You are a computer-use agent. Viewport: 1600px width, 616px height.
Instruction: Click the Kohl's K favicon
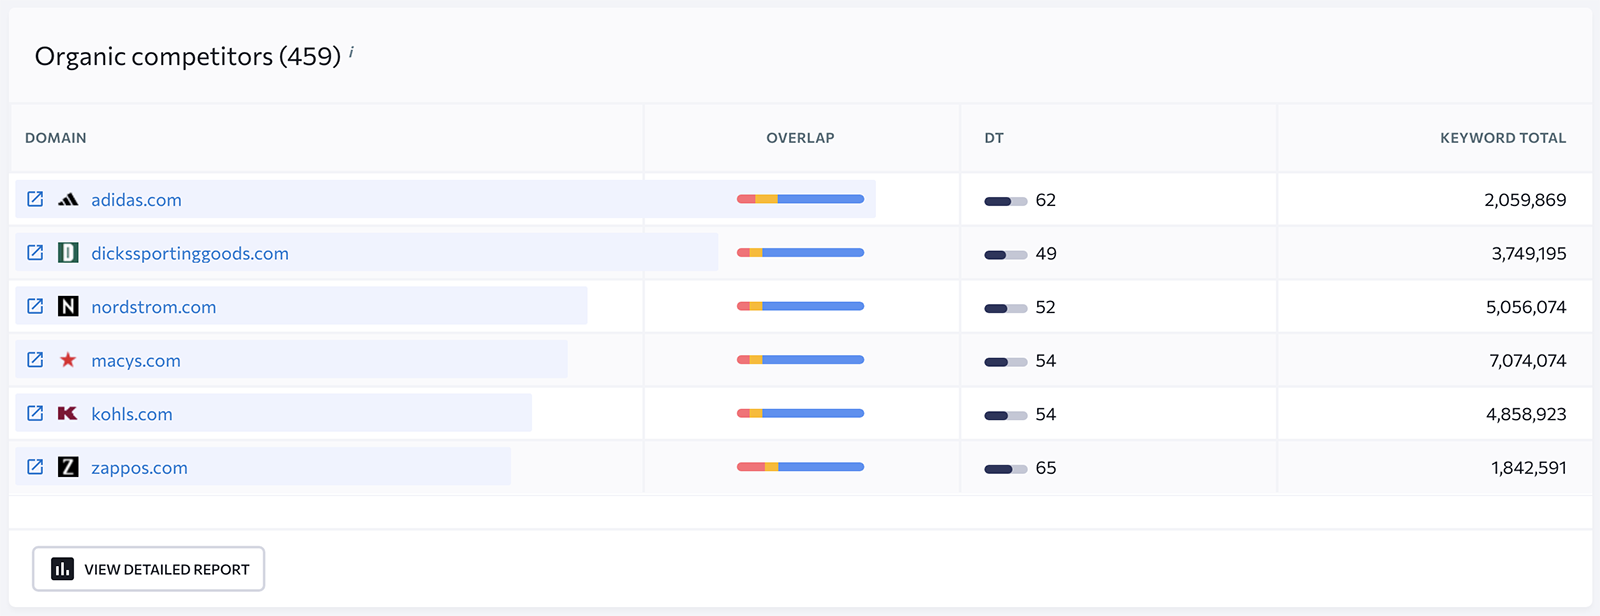coord(68,413)
